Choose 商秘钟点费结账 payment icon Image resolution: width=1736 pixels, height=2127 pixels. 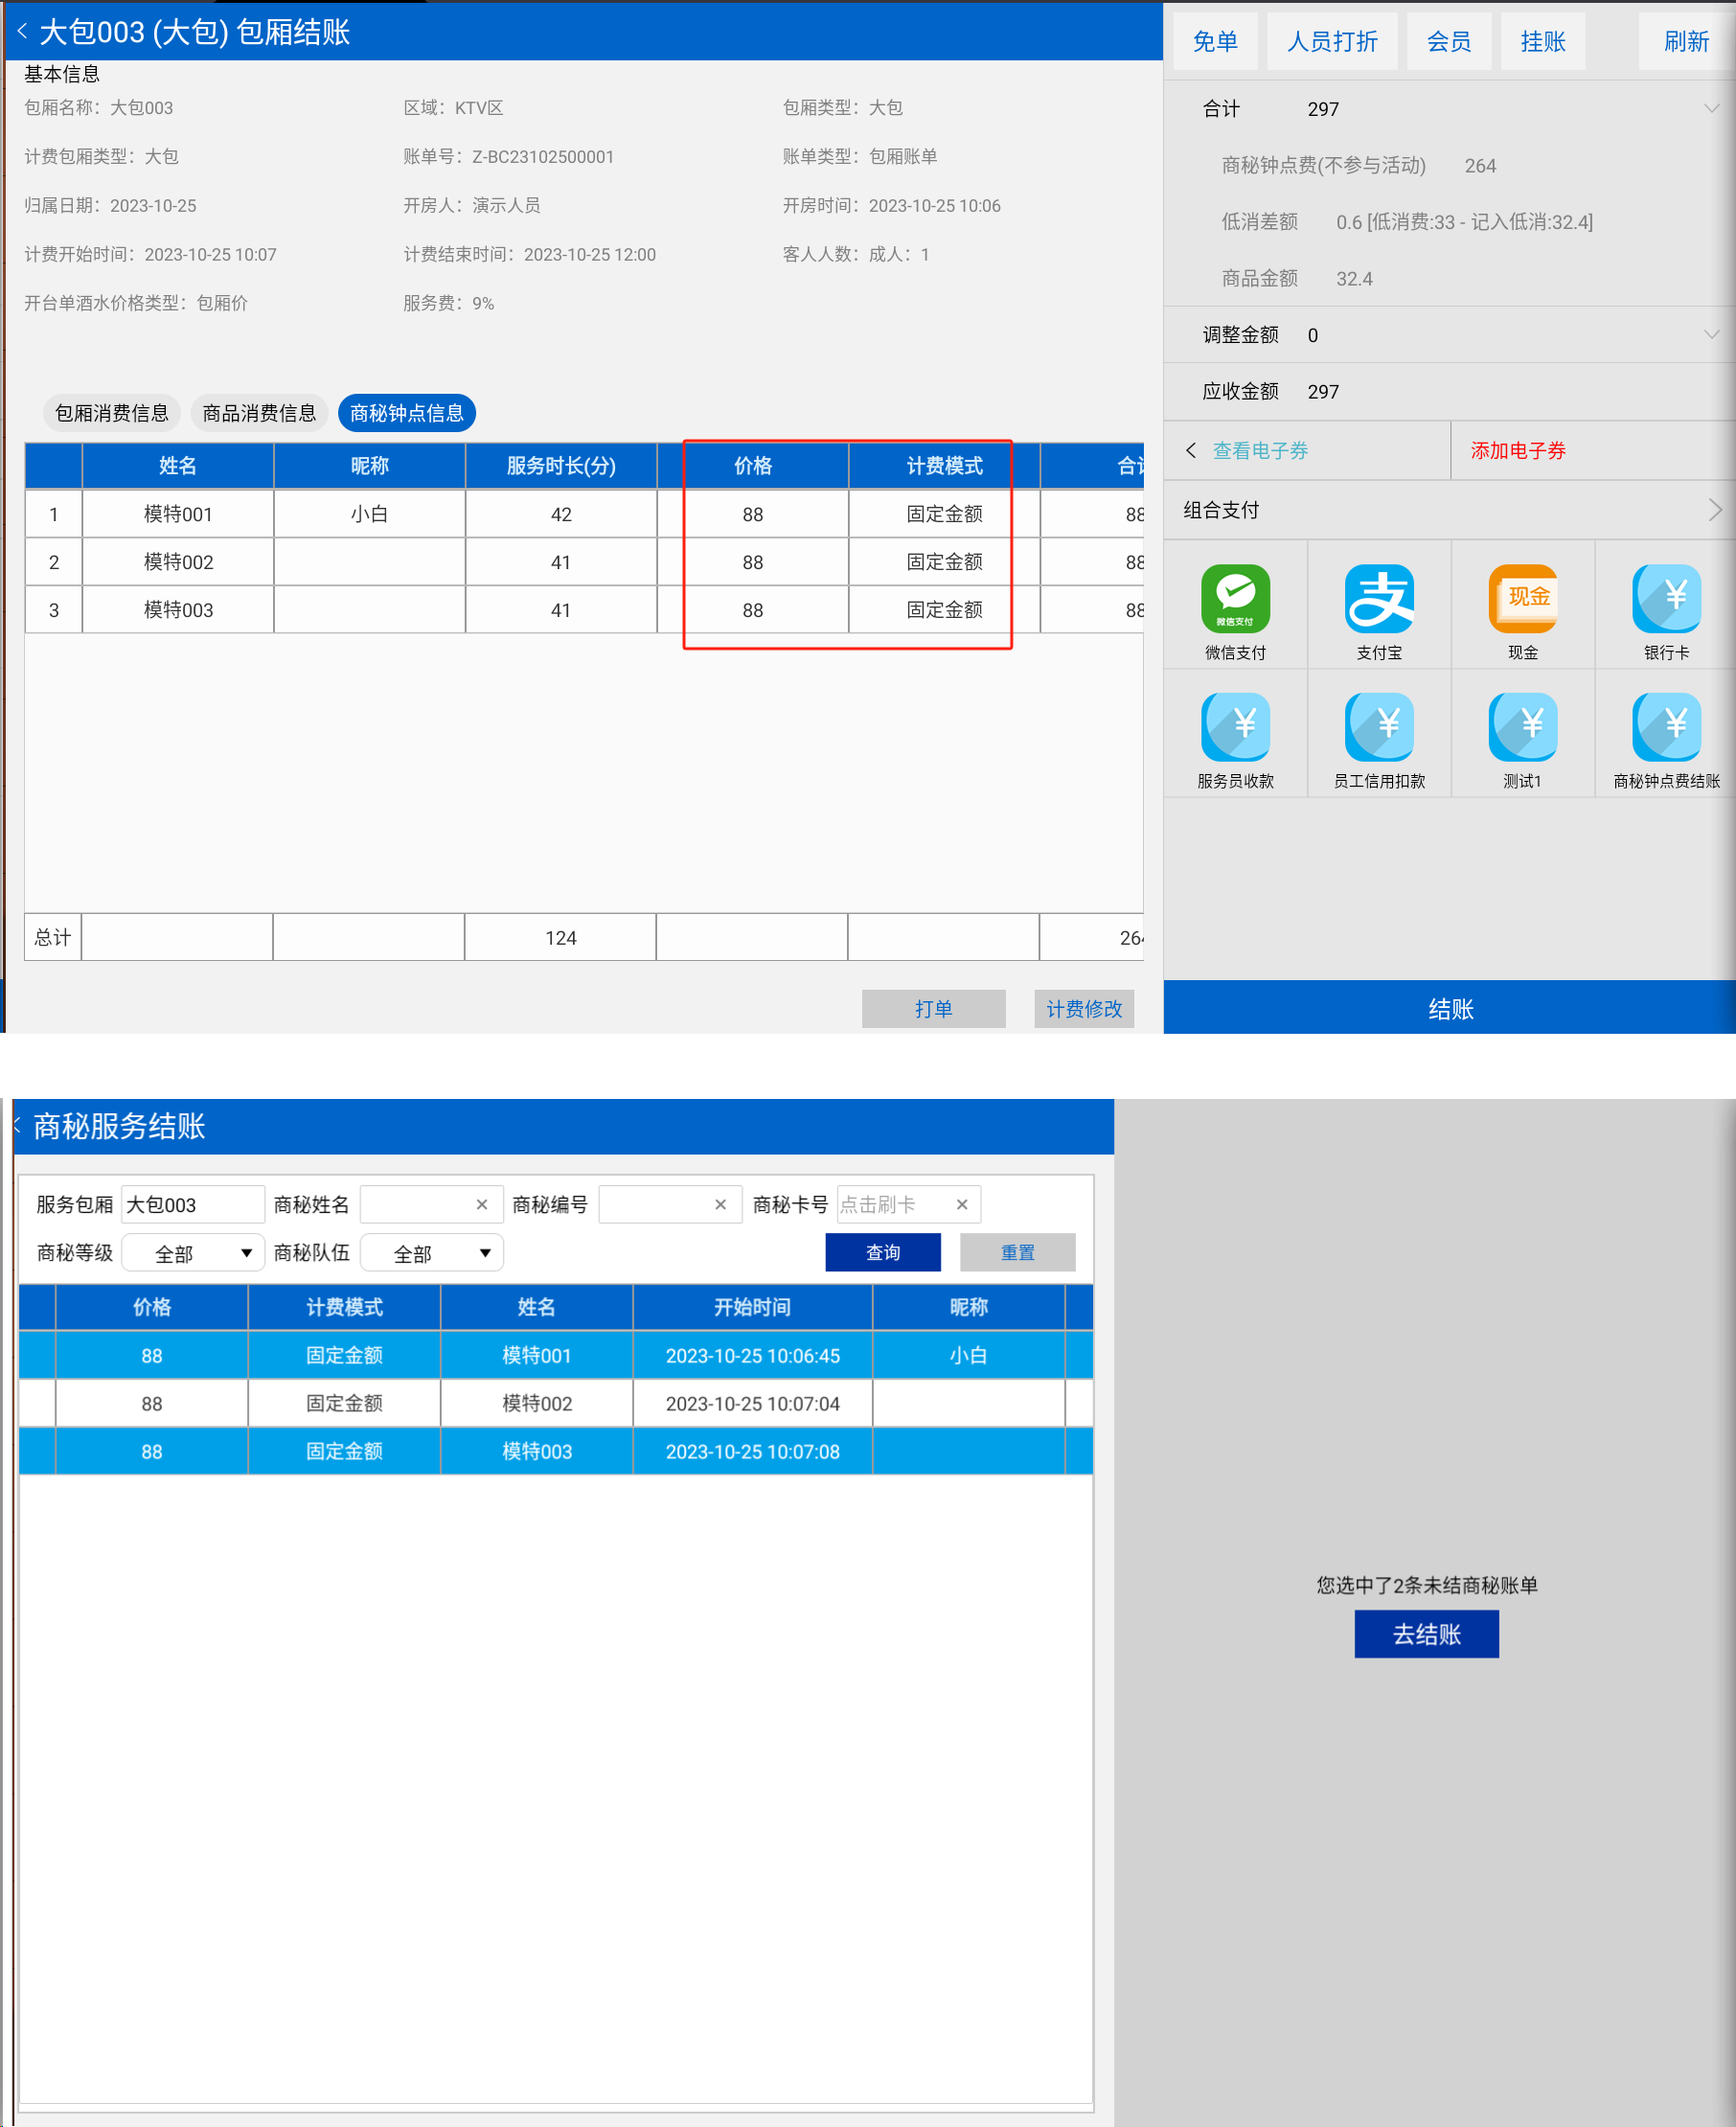coord(1666,727)
